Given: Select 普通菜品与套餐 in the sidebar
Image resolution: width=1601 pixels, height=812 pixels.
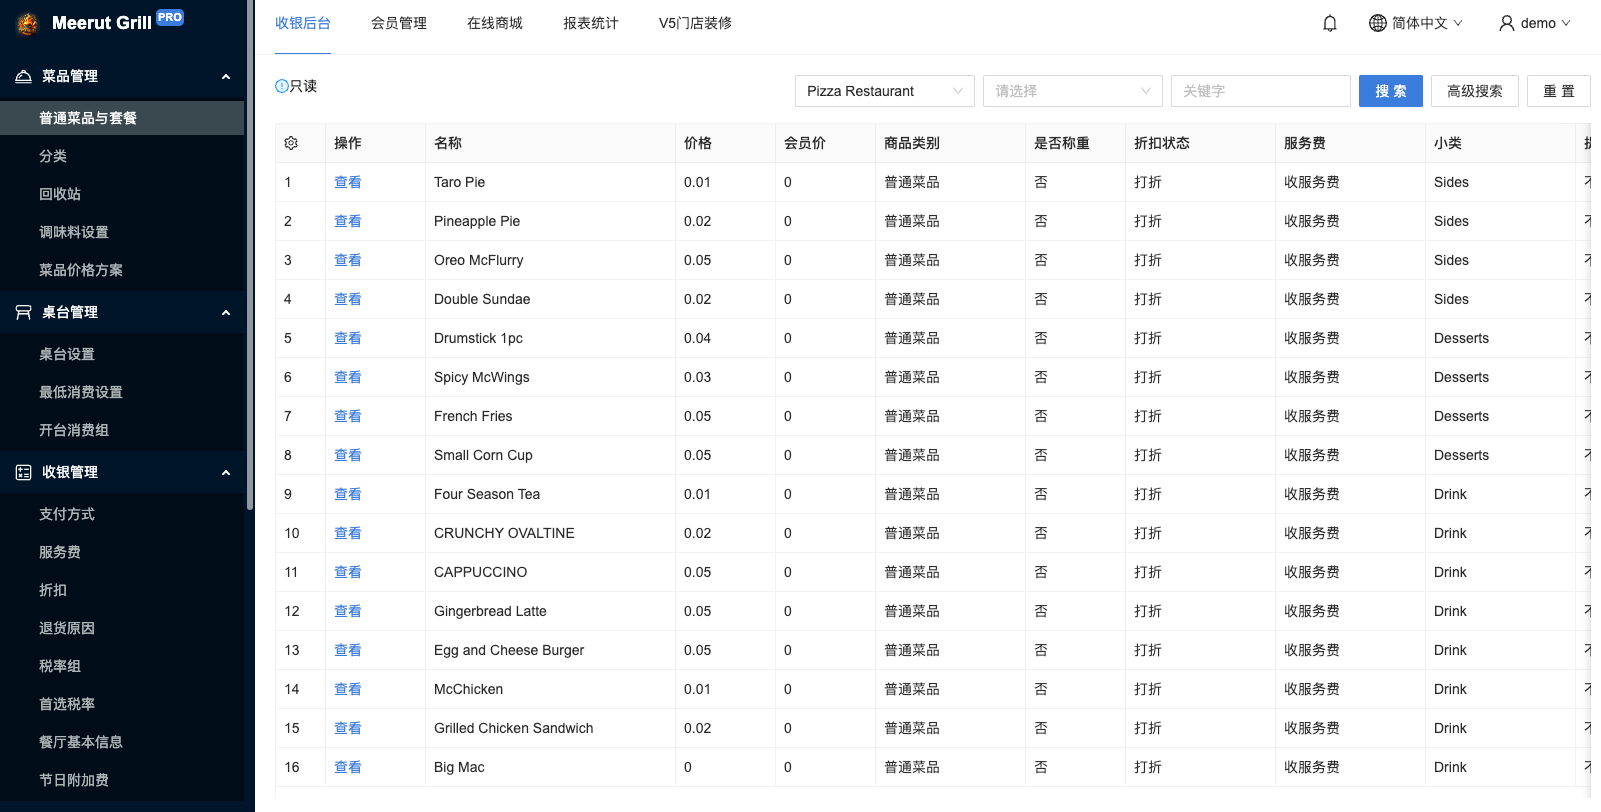Looking at the screenshot, I should point(122,118).
